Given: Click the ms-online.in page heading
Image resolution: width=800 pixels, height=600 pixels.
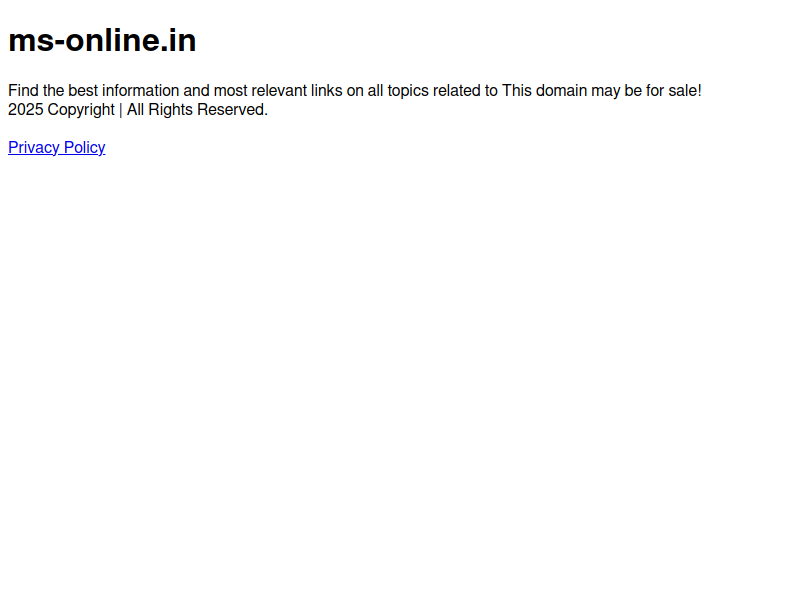Looking at the screenshot, I should tap(102, 40).
